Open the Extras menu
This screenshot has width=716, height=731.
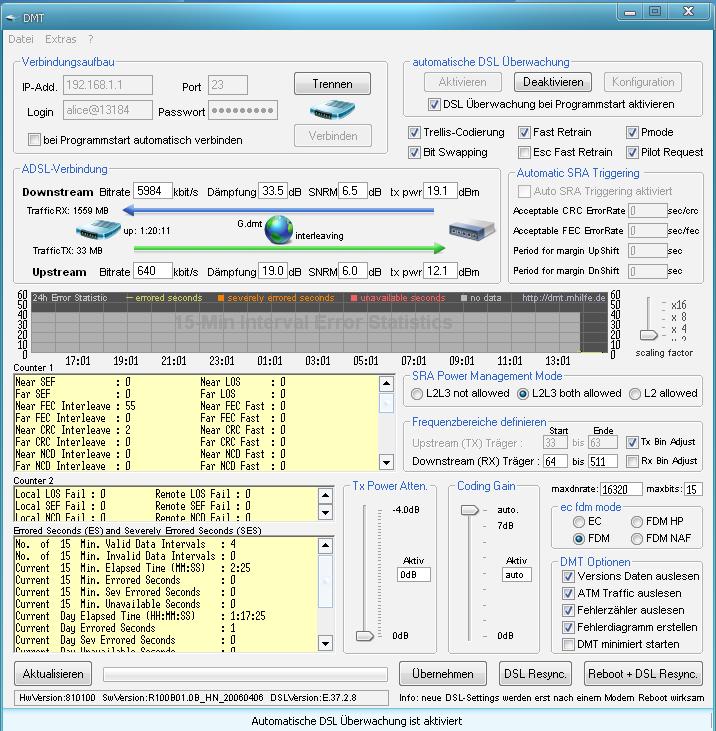pos(61,39)
